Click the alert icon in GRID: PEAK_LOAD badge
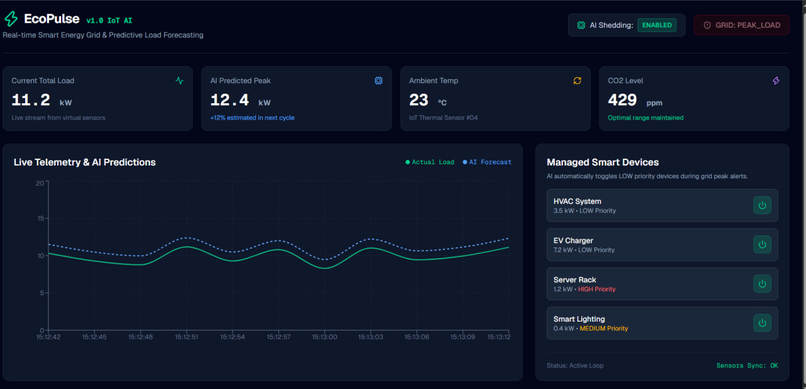The height and width of the screenshot is (389, 806). pyautogui.click(x=707, y=25)
